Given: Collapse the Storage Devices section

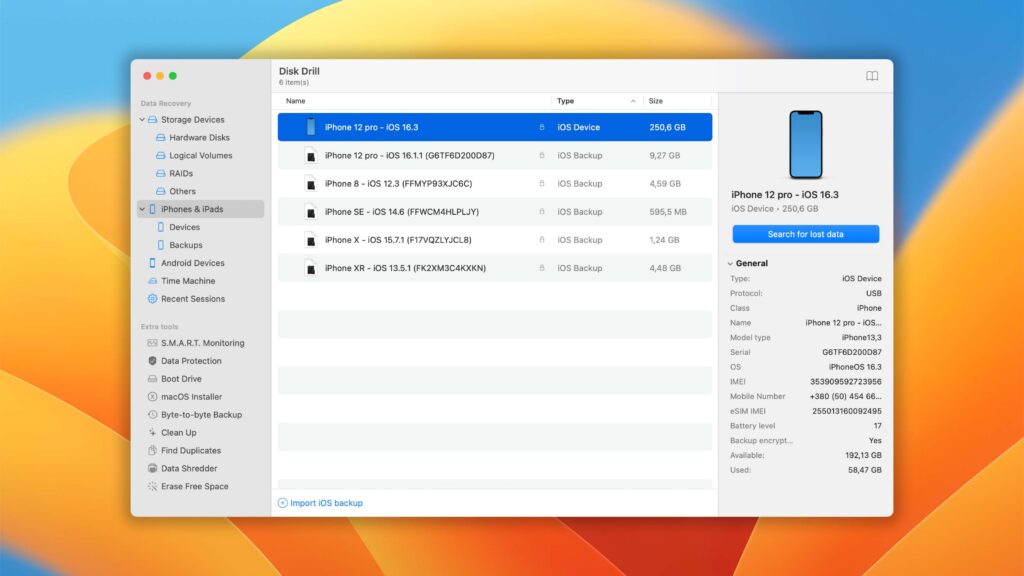Looking at the screenshot, I should (x=142, y=119).
